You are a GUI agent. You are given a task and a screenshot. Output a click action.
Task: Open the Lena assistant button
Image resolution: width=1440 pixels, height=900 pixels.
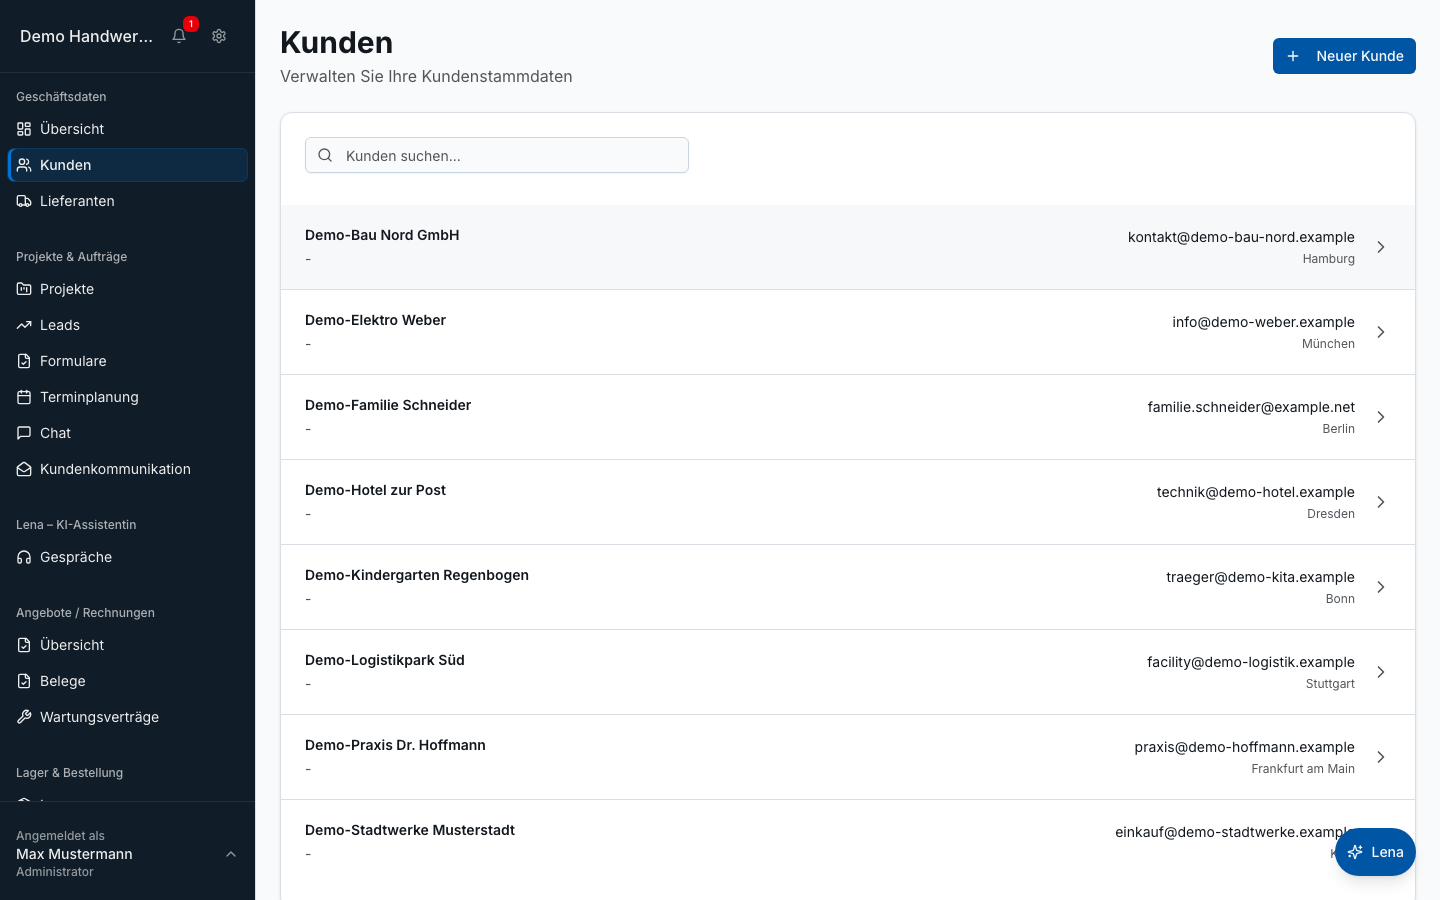click(x=1375, y=852)
